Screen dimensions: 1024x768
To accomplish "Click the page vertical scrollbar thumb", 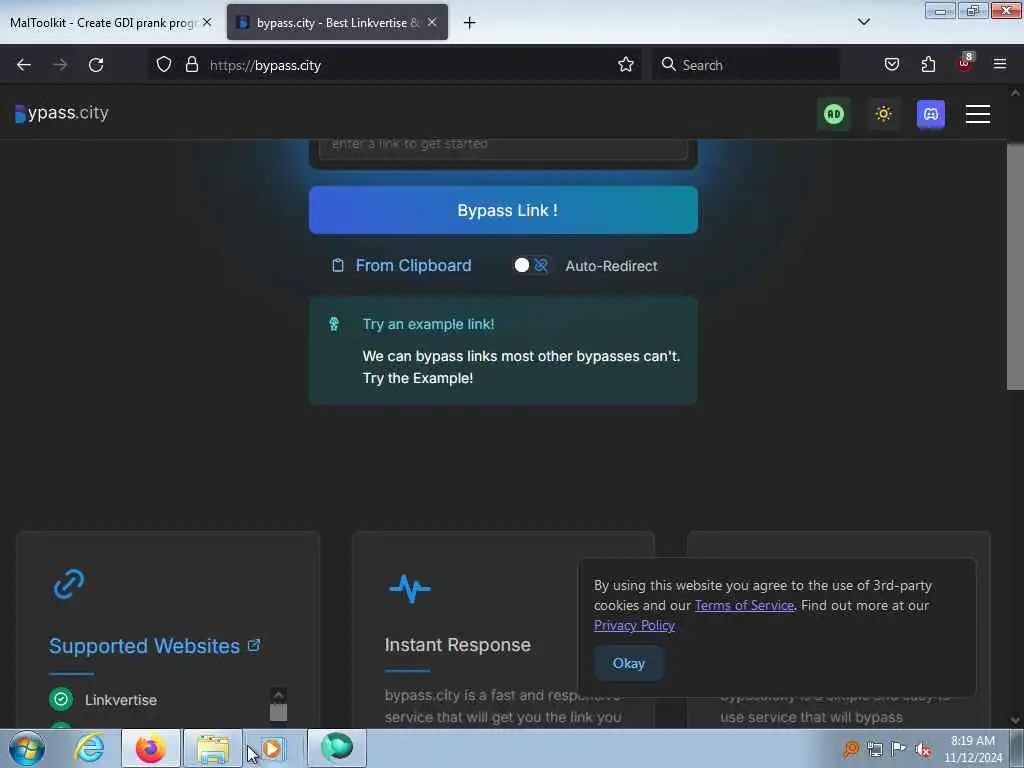I will click(1015, 266).
